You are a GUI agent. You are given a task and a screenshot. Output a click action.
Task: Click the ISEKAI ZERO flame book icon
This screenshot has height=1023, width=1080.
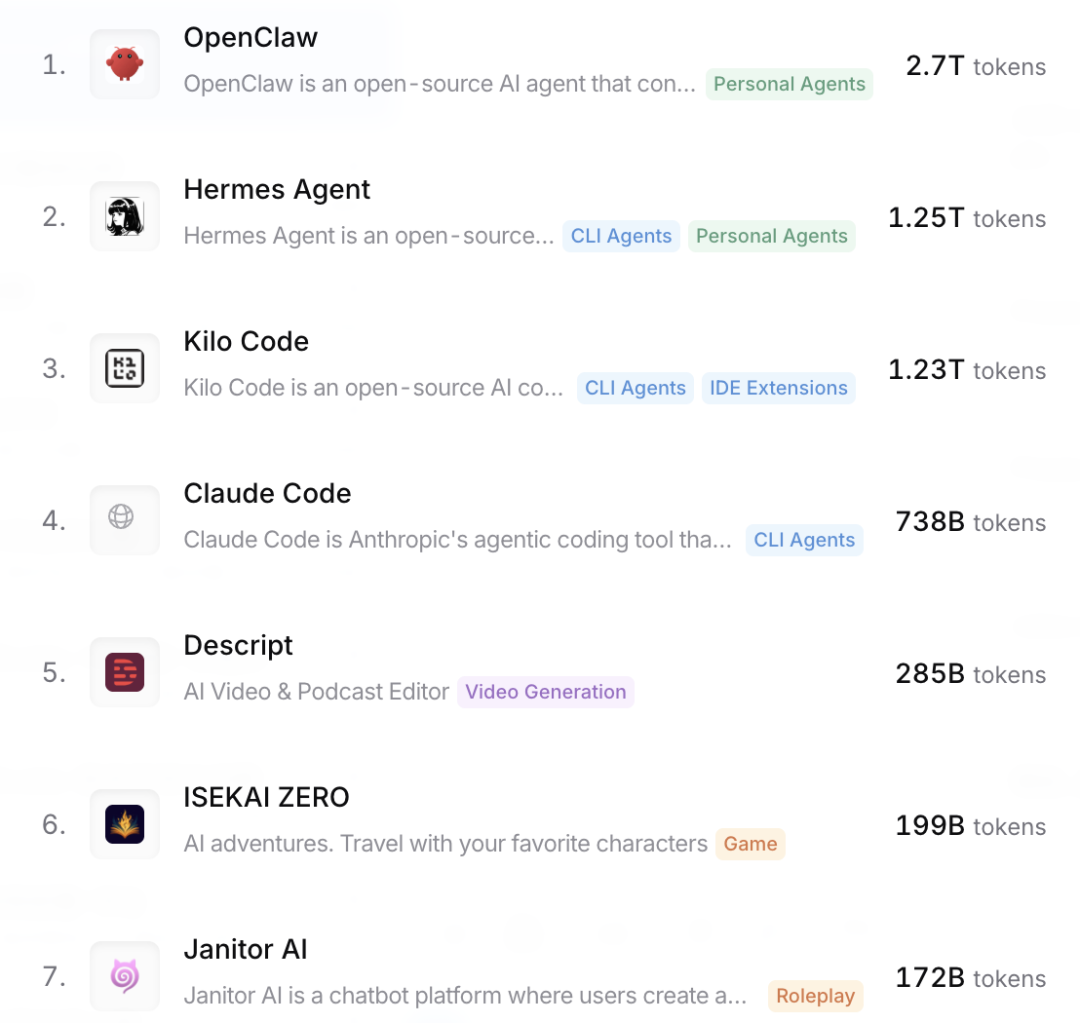click(125, 824)
